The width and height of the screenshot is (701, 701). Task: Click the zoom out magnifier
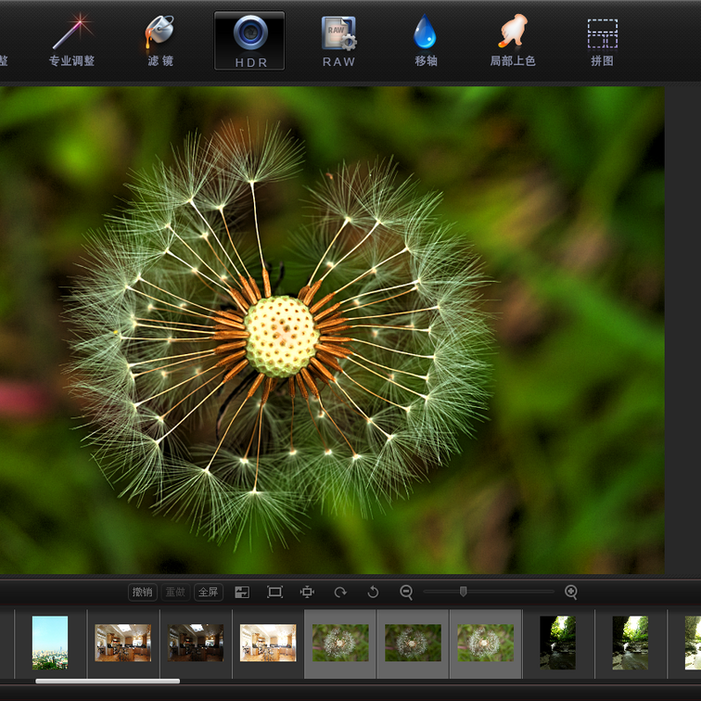click(406, 592)
